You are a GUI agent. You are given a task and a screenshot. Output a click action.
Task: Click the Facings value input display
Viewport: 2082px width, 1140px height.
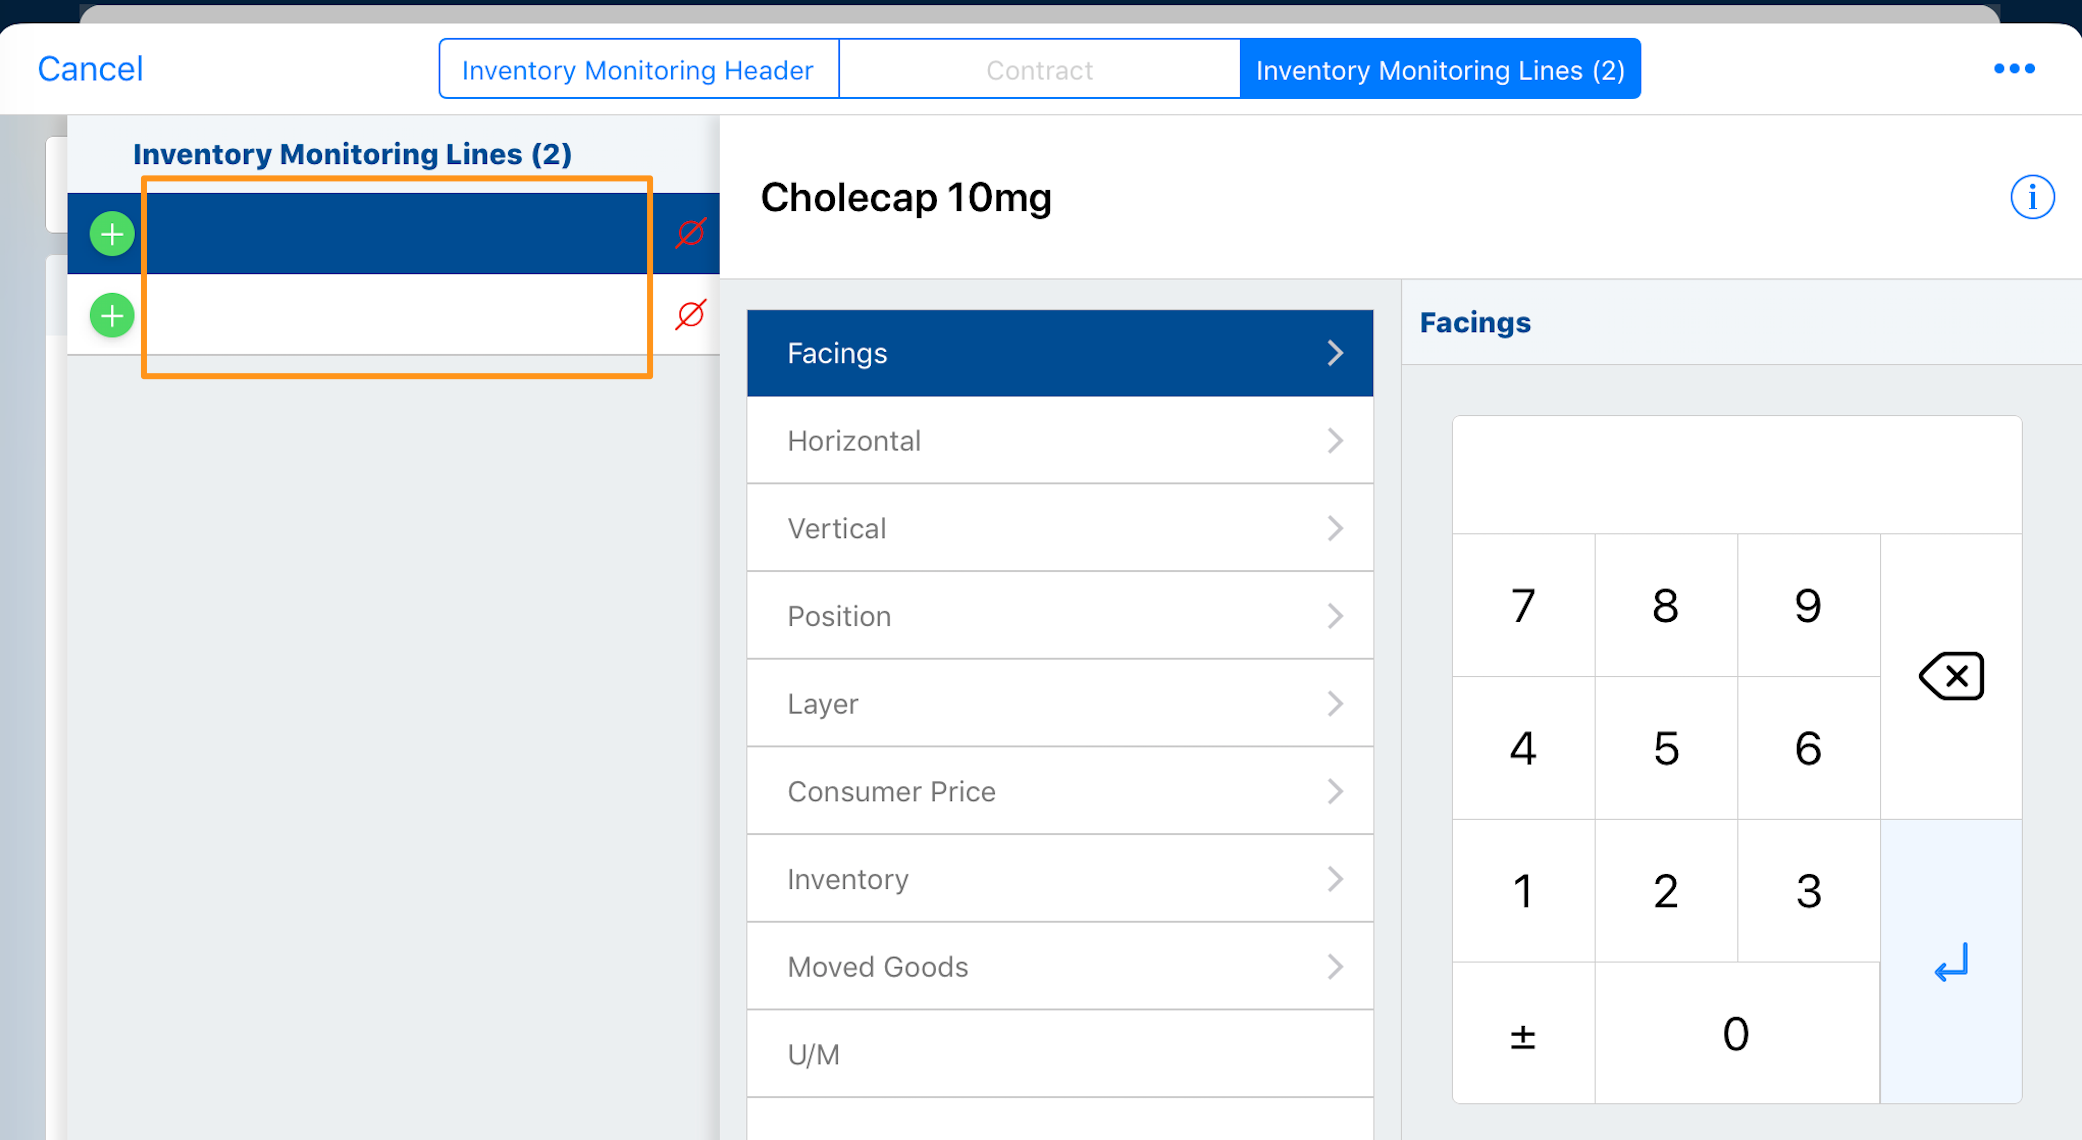[1736, 476]
